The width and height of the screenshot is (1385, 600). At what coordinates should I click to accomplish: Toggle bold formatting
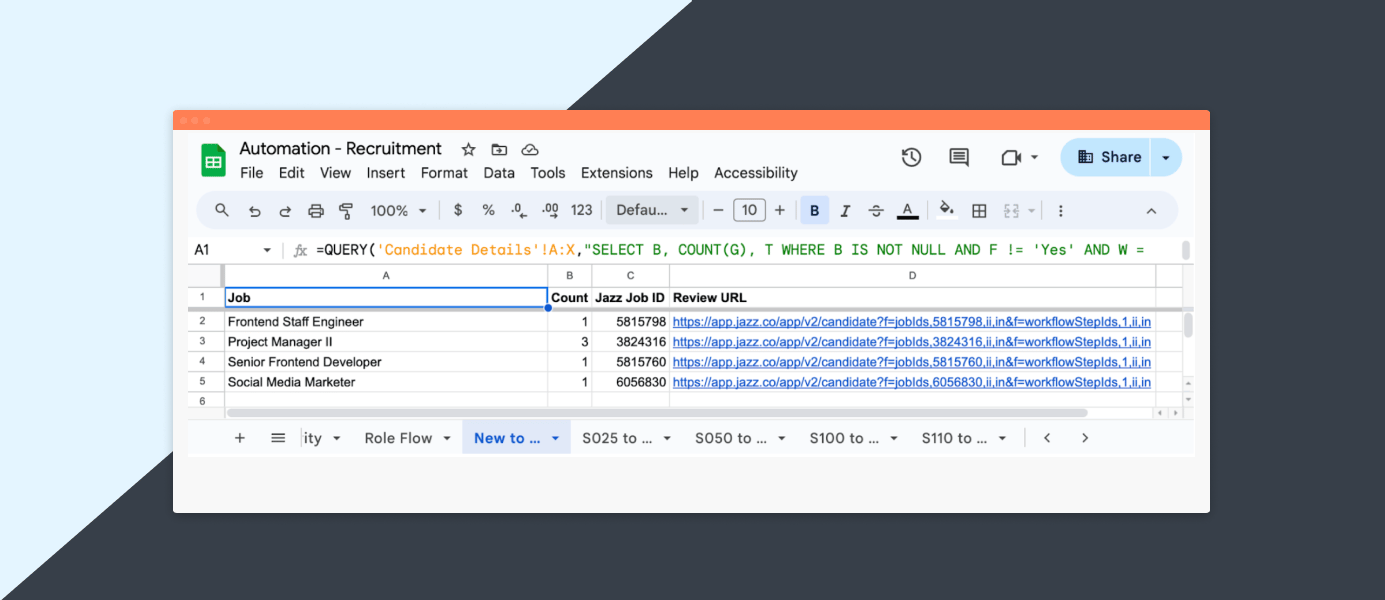click(814, 210)
